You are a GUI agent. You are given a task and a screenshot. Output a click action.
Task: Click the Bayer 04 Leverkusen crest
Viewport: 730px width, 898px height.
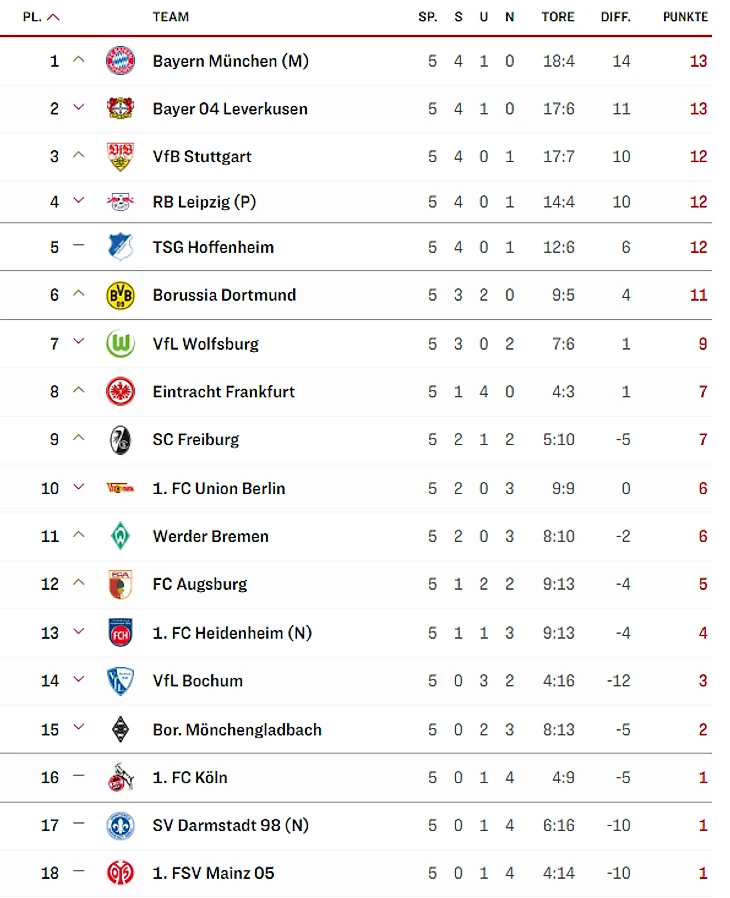[120, 109]
